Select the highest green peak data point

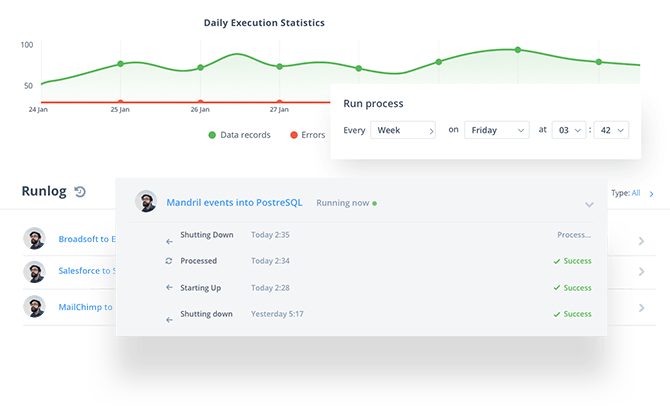tap(517, 50)
